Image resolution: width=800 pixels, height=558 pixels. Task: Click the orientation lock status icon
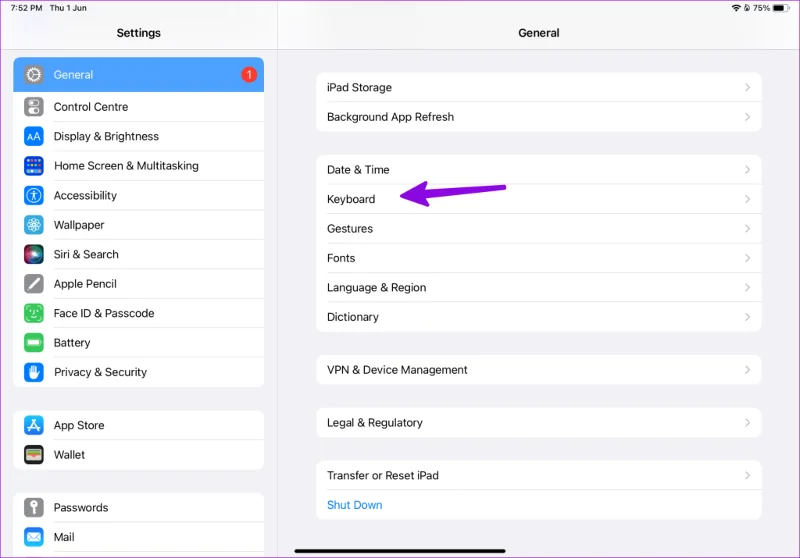click(x=746, y=8)
